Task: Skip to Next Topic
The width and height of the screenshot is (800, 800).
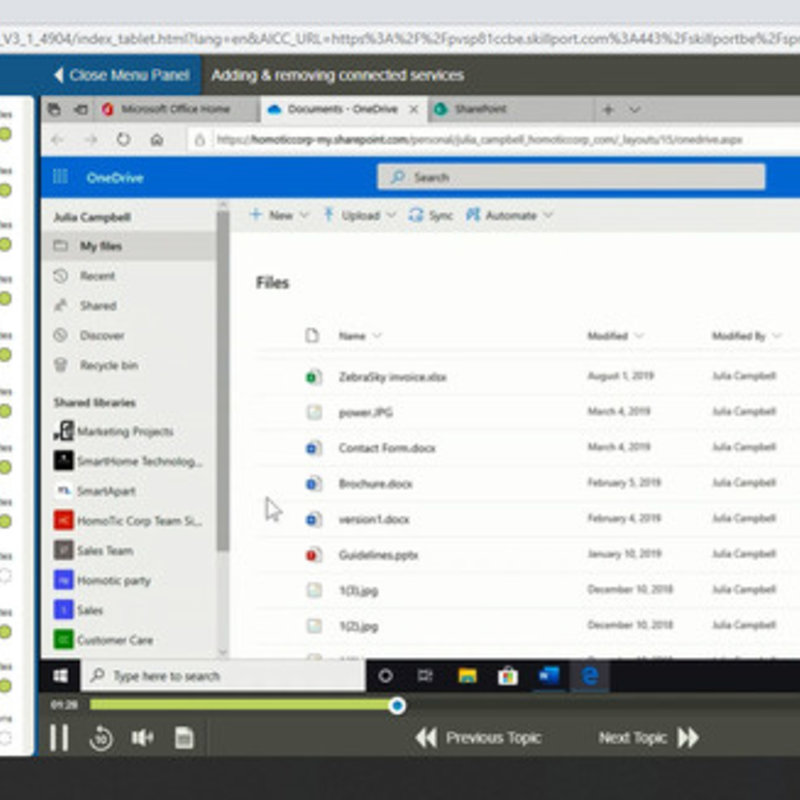Action: point(649,738)
